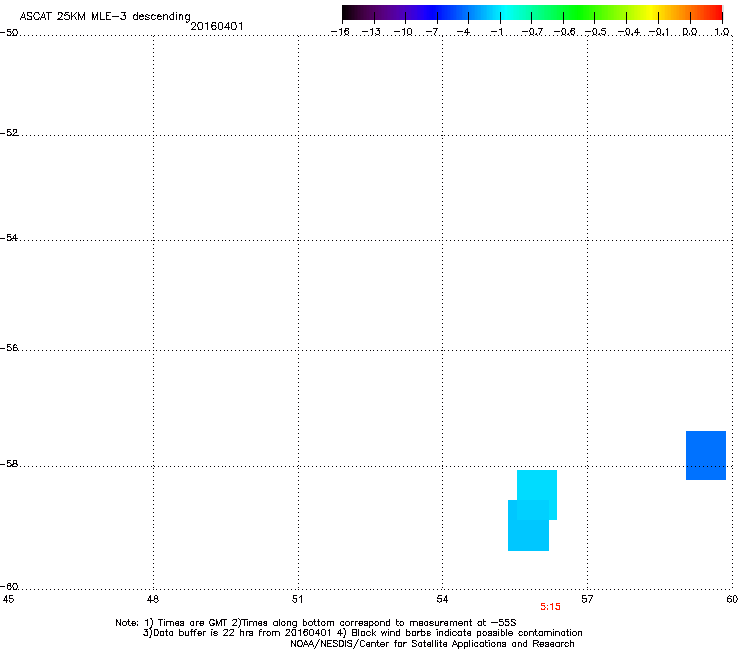Click the colorbar label -13
This screenshot has height=650, width=740.
(371, 32)
